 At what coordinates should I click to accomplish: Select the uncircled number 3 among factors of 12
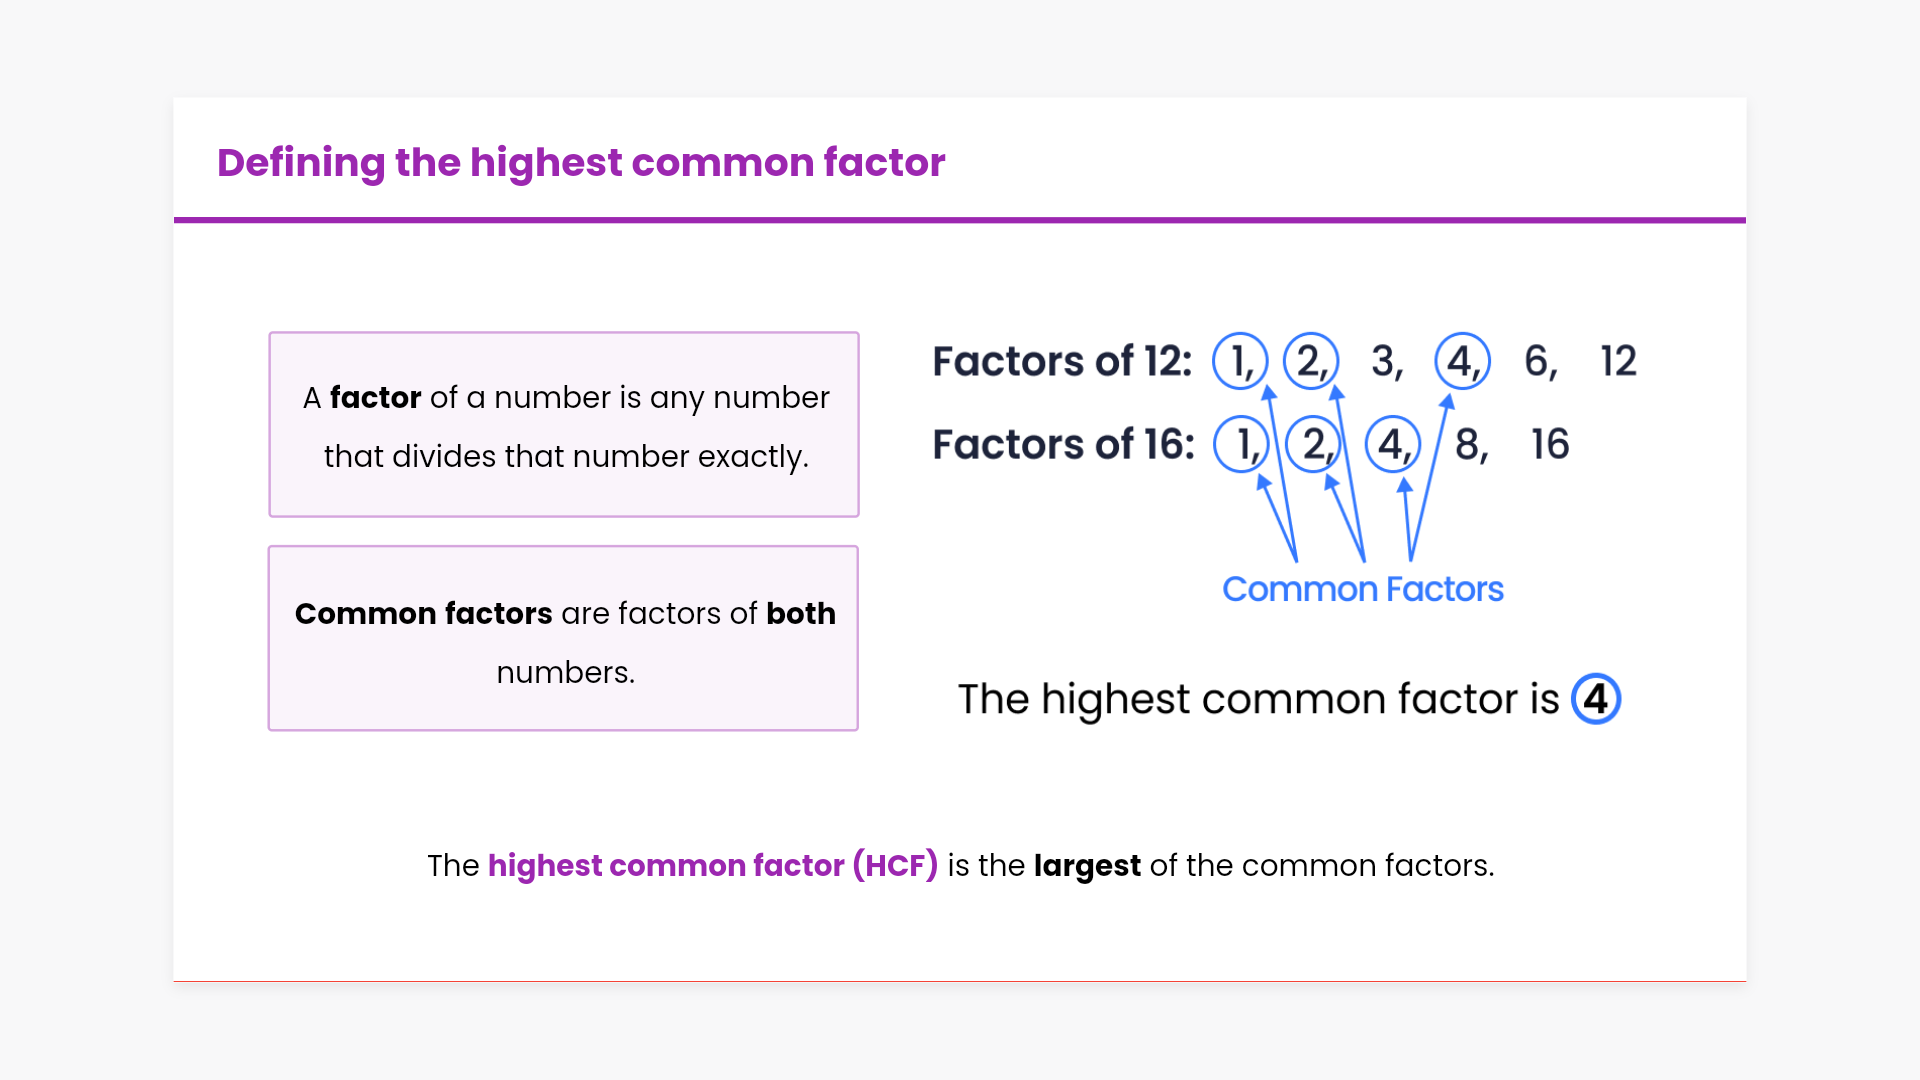click(x=1385, y=361)
